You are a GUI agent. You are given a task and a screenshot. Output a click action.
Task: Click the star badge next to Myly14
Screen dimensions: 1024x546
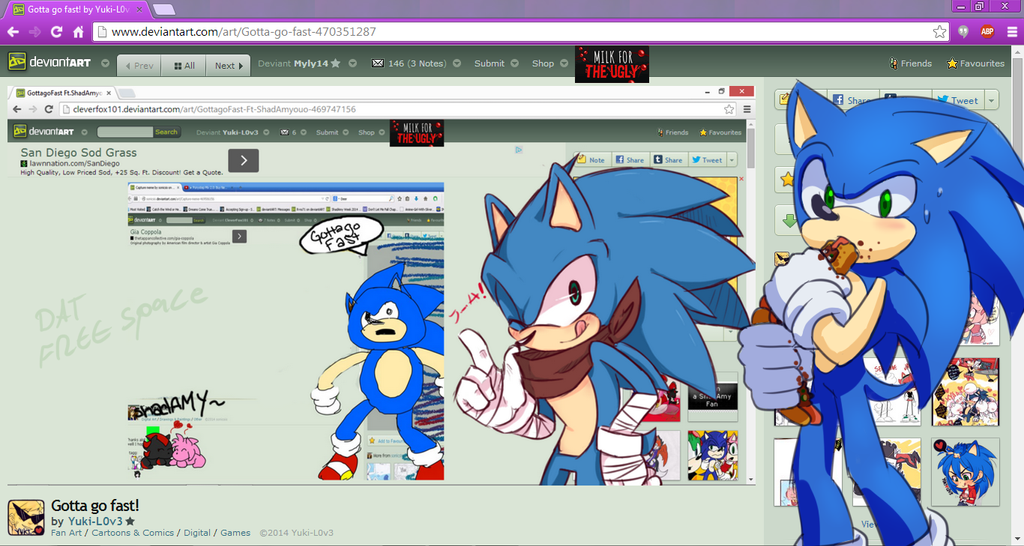tap(336, 63)
